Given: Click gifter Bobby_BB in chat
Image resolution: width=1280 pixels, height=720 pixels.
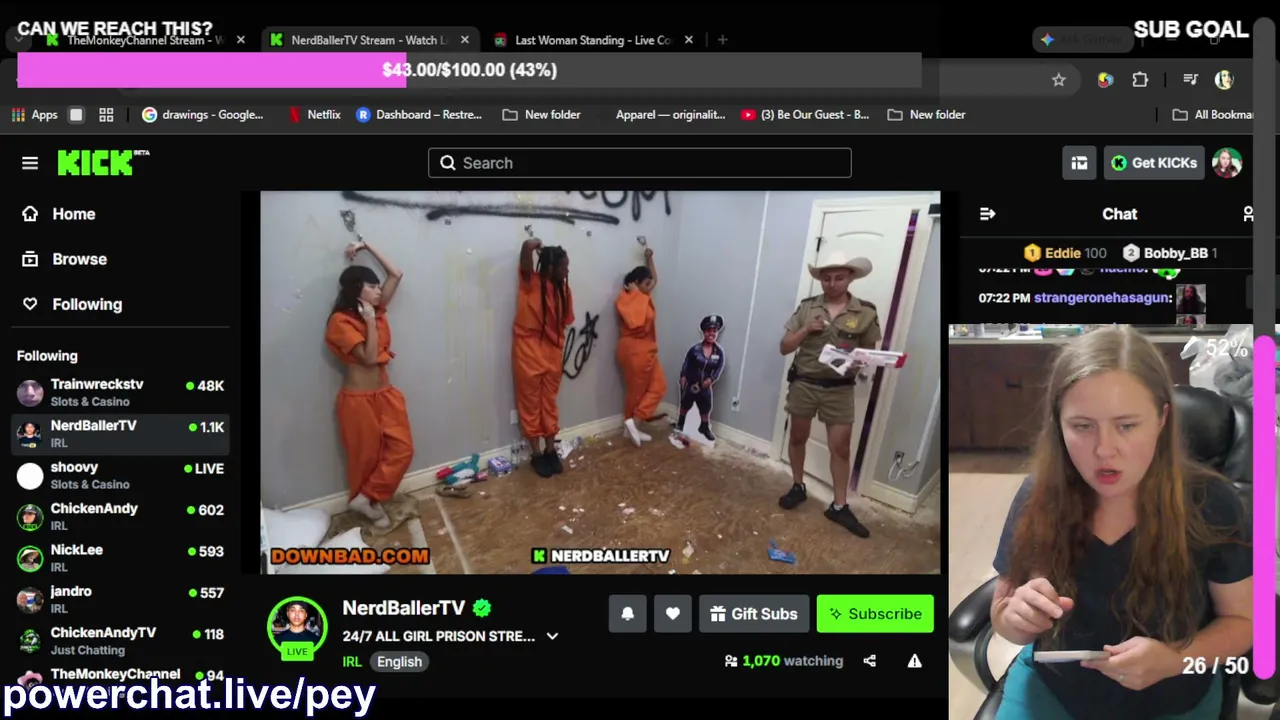Looking at the screenshot, I should (x=1170, y=253).
